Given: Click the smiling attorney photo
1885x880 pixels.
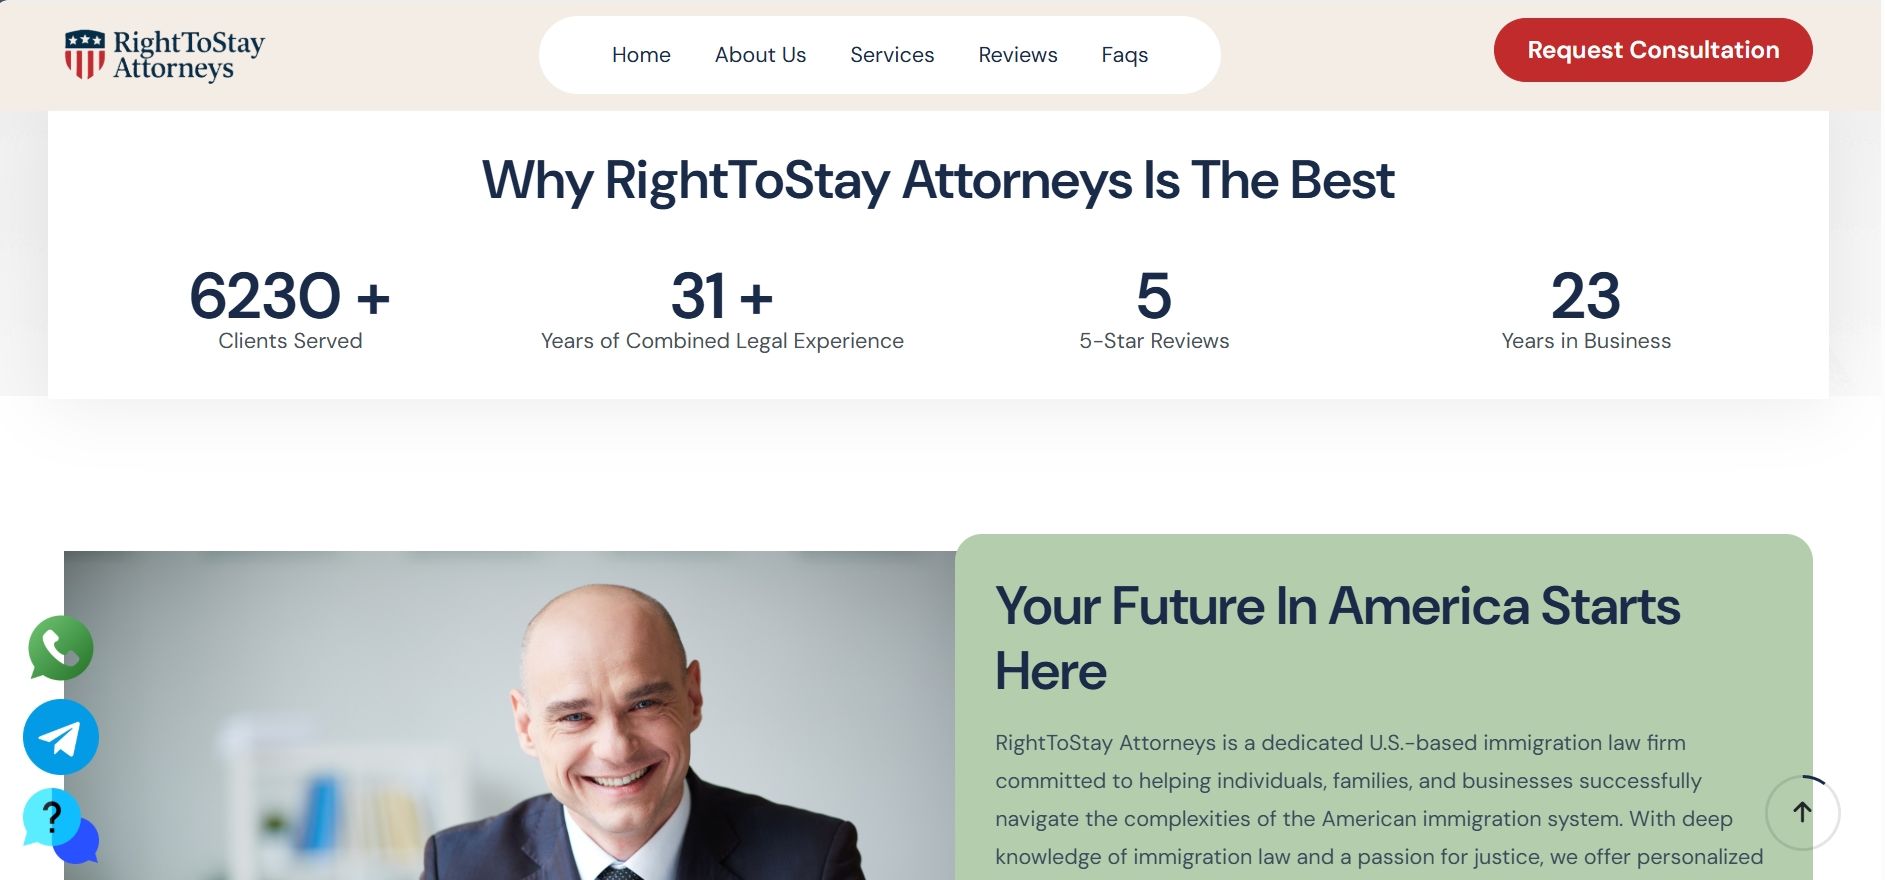Looking at the screenshot, I should [510, 715].
